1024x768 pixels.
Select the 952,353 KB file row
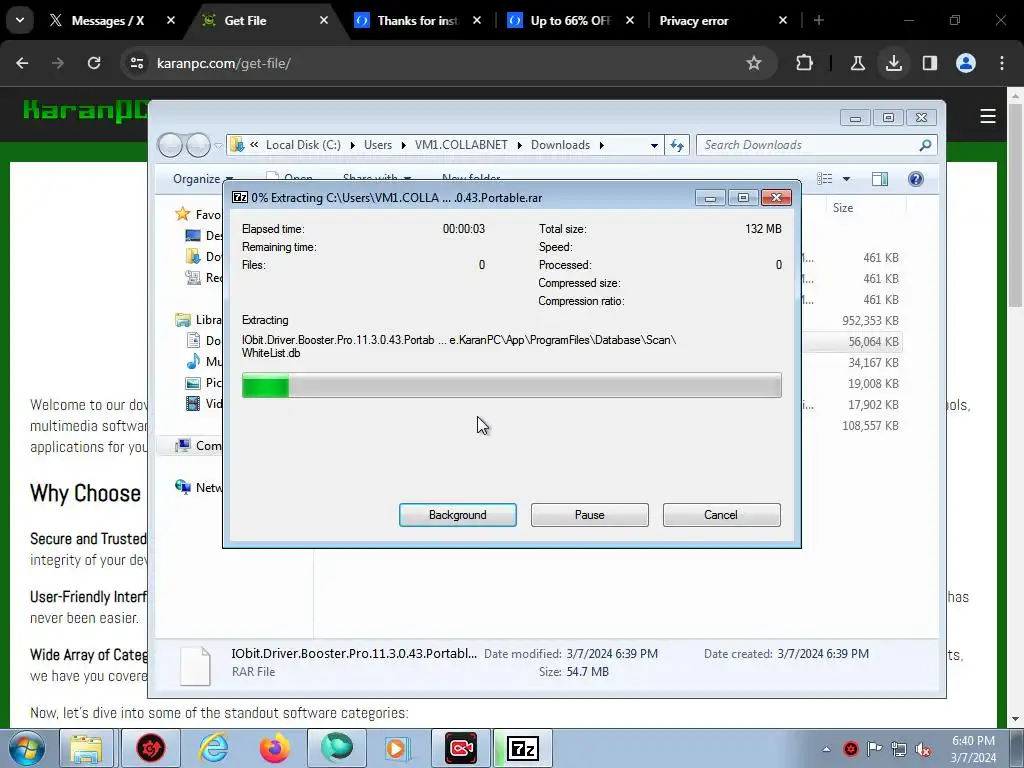(853, 321)
